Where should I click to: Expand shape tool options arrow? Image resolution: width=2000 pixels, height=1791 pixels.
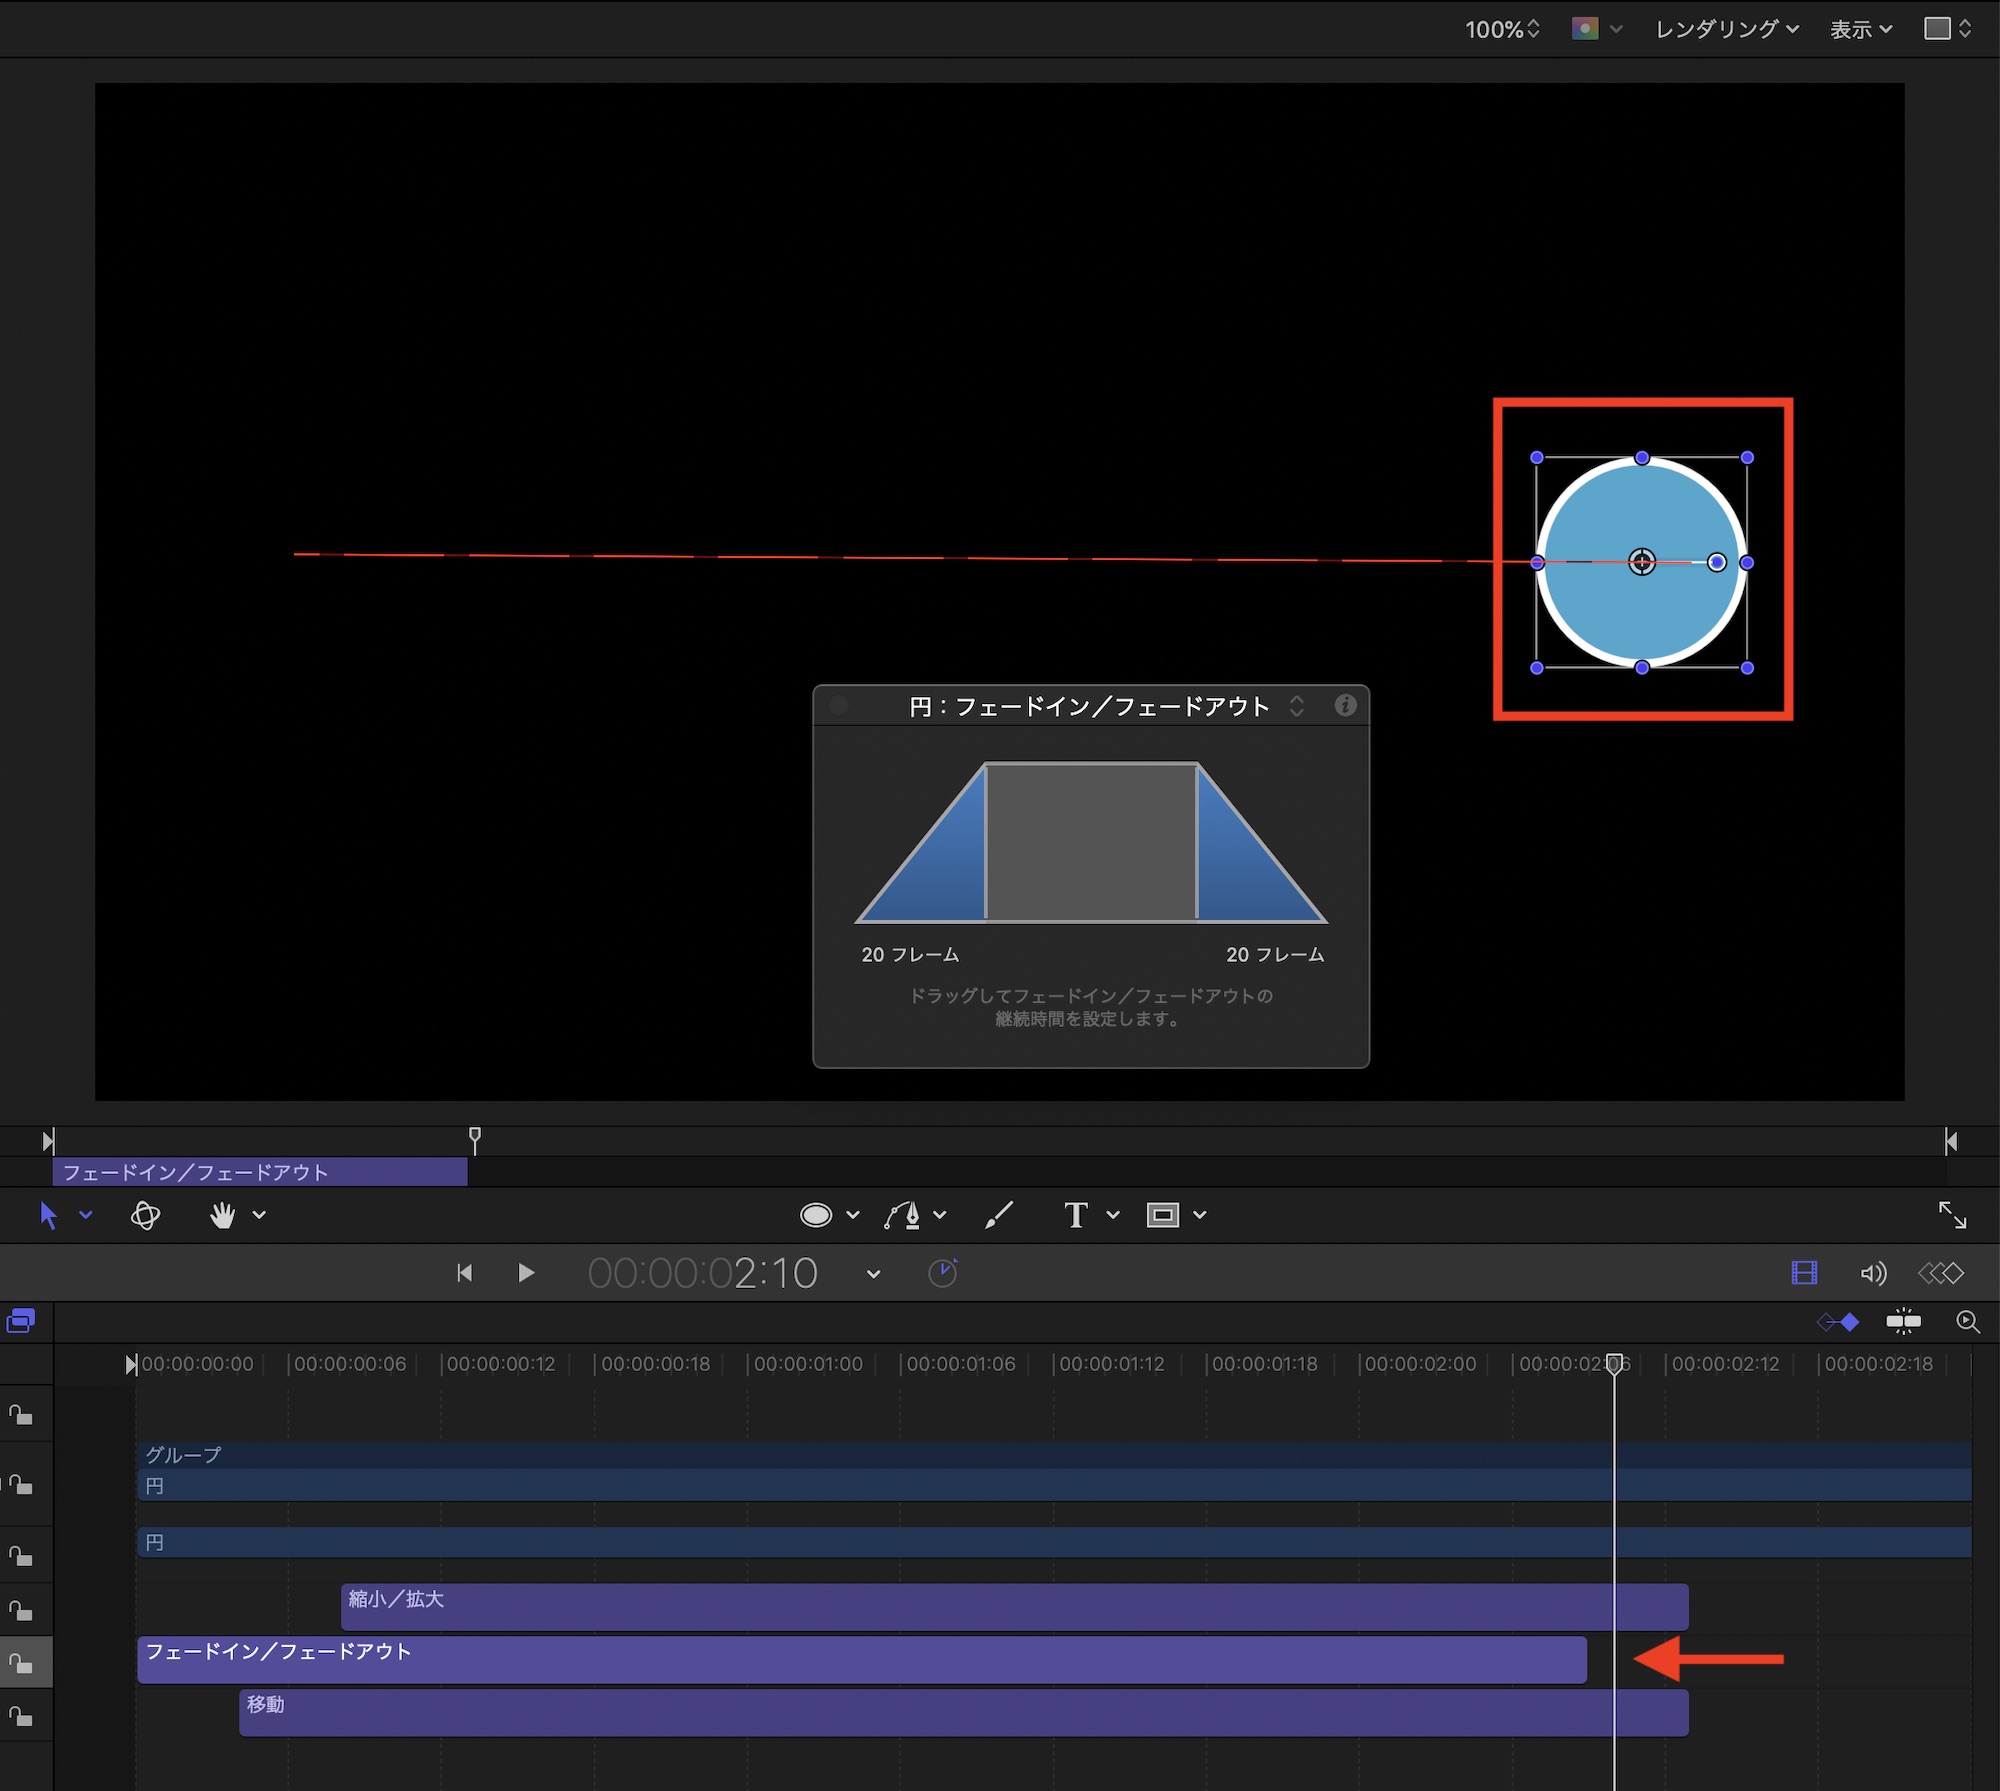[853, 1215]
